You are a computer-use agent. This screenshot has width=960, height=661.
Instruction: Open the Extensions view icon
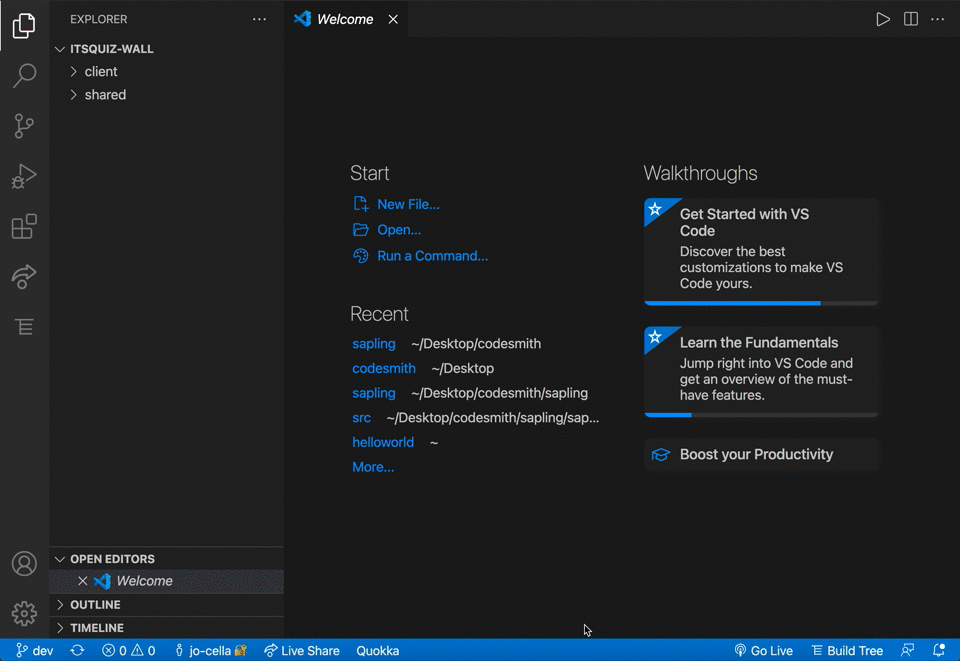pyautogui.click(x=24, y=226)
